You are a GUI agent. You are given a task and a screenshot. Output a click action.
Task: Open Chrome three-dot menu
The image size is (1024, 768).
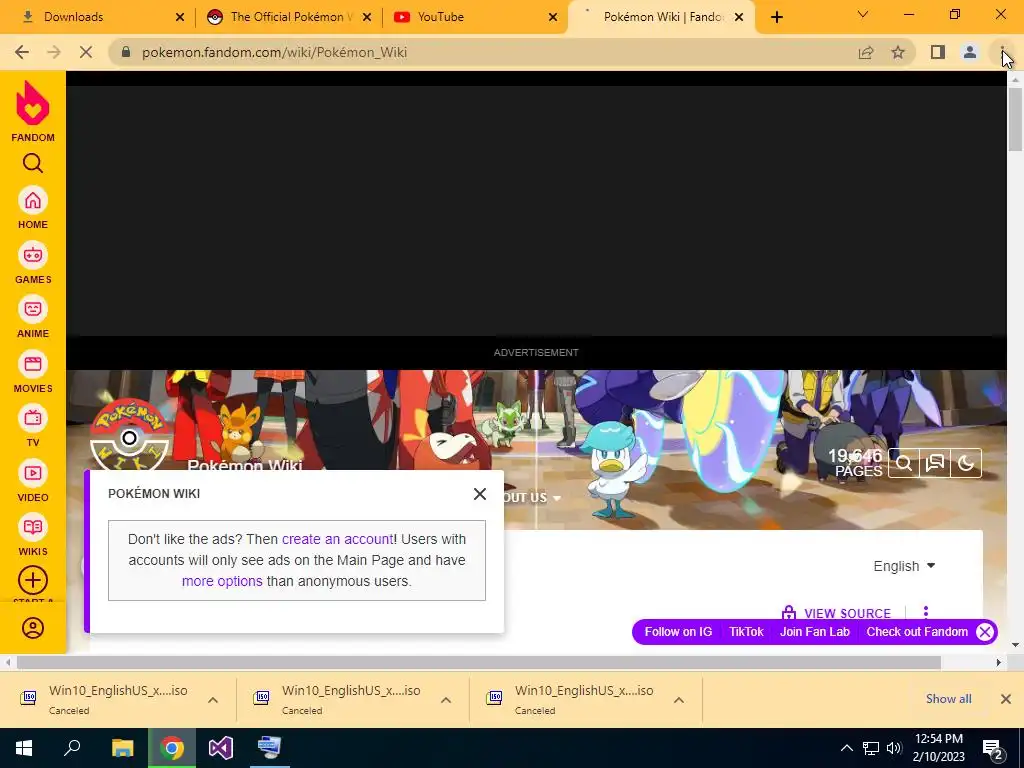coord(1002,52)
